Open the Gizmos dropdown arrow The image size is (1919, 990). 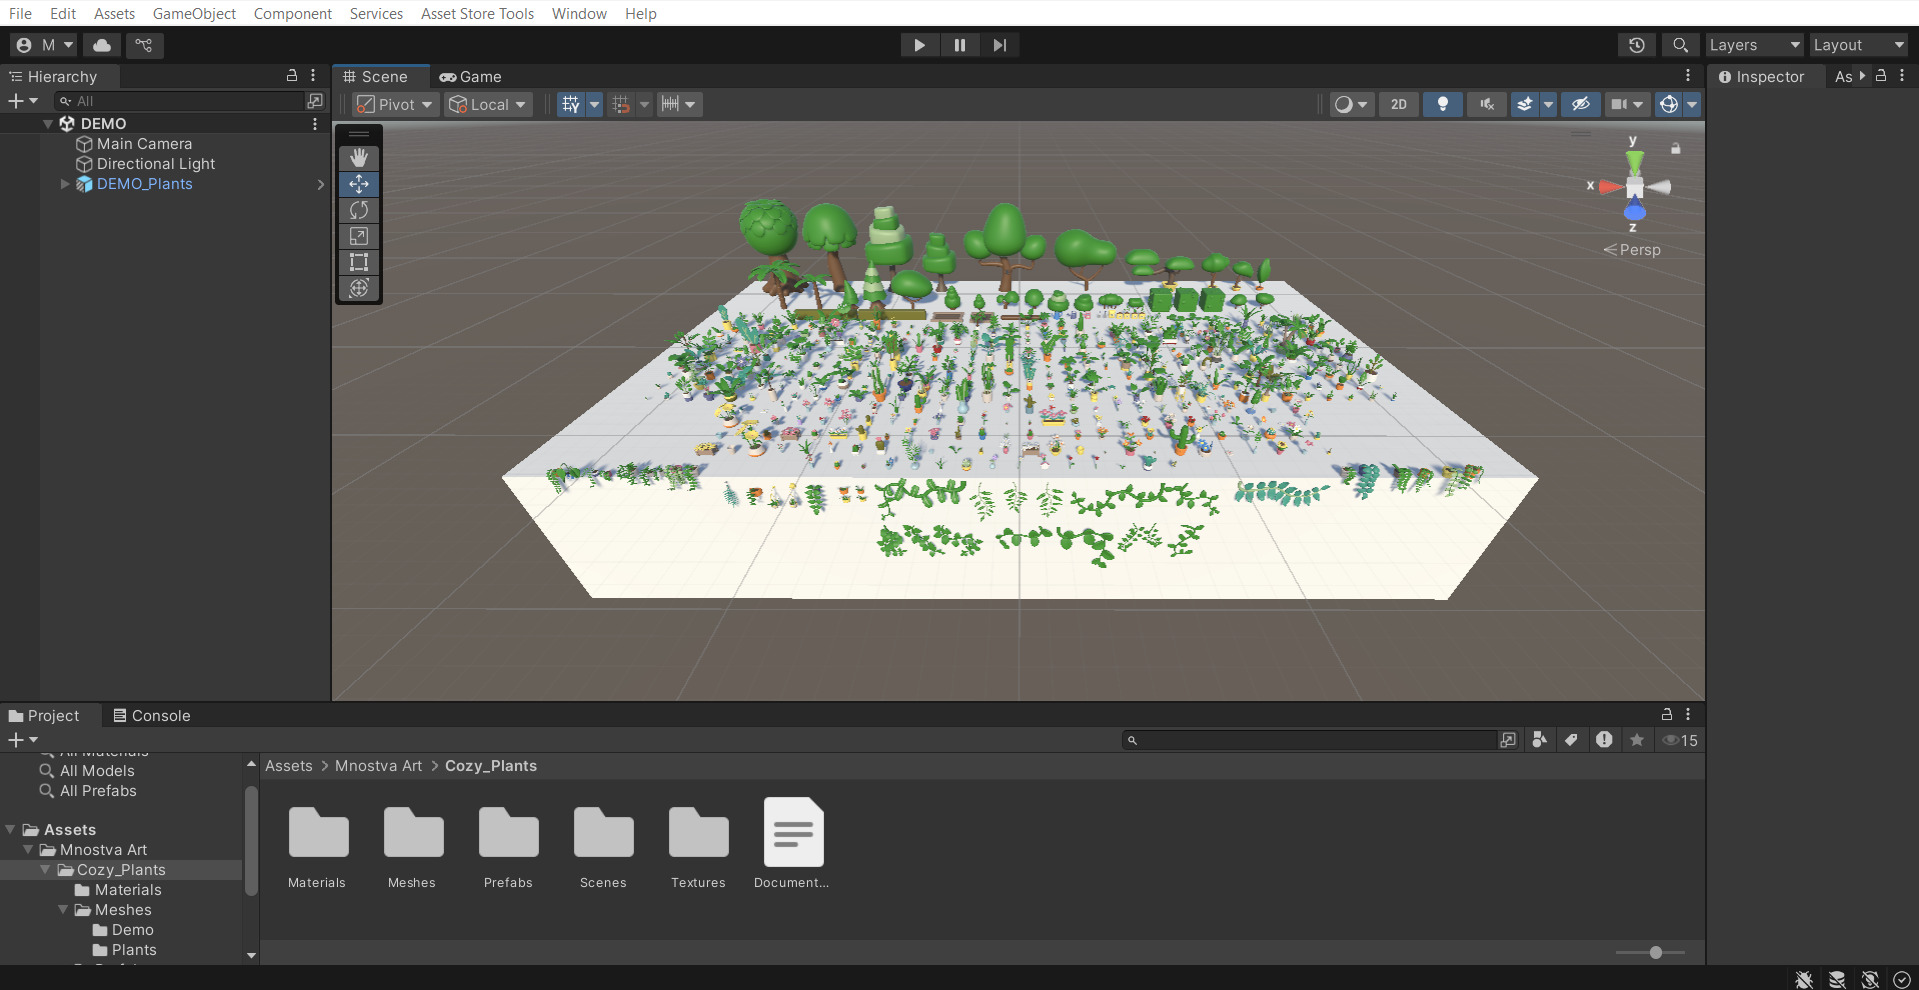(1692, 104)
